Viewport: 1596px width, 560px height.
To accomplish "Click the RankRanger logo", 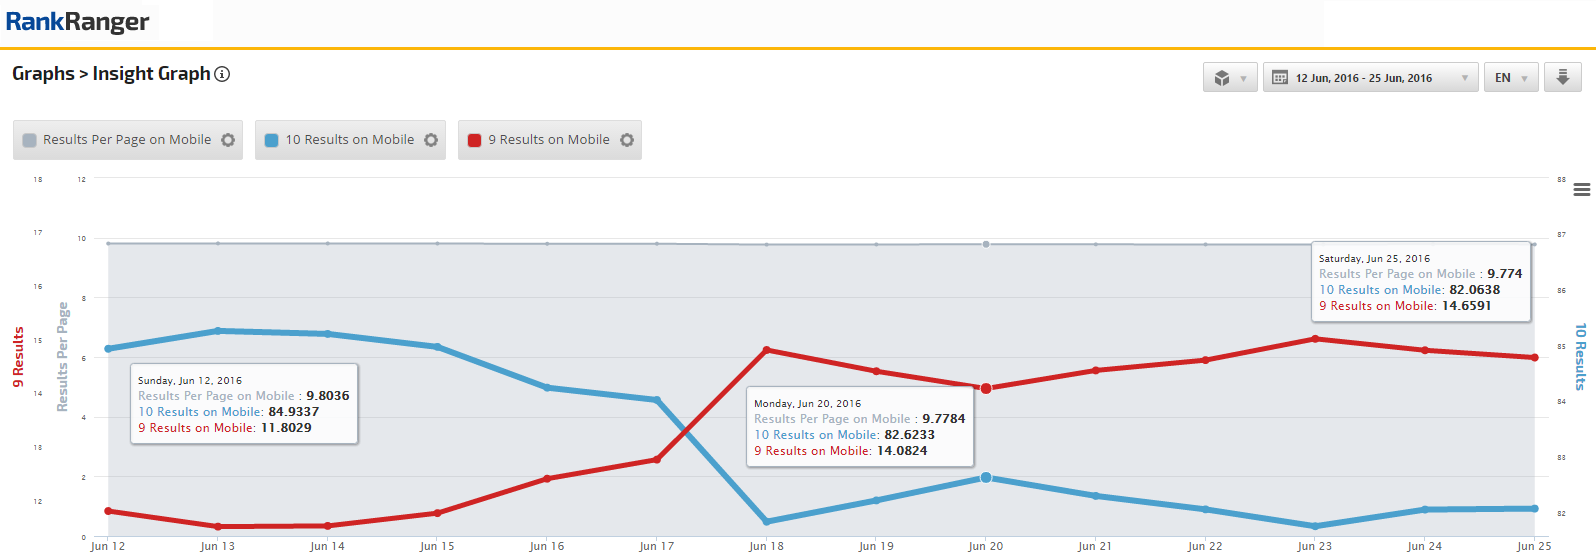I will click(x=78, y=22).
